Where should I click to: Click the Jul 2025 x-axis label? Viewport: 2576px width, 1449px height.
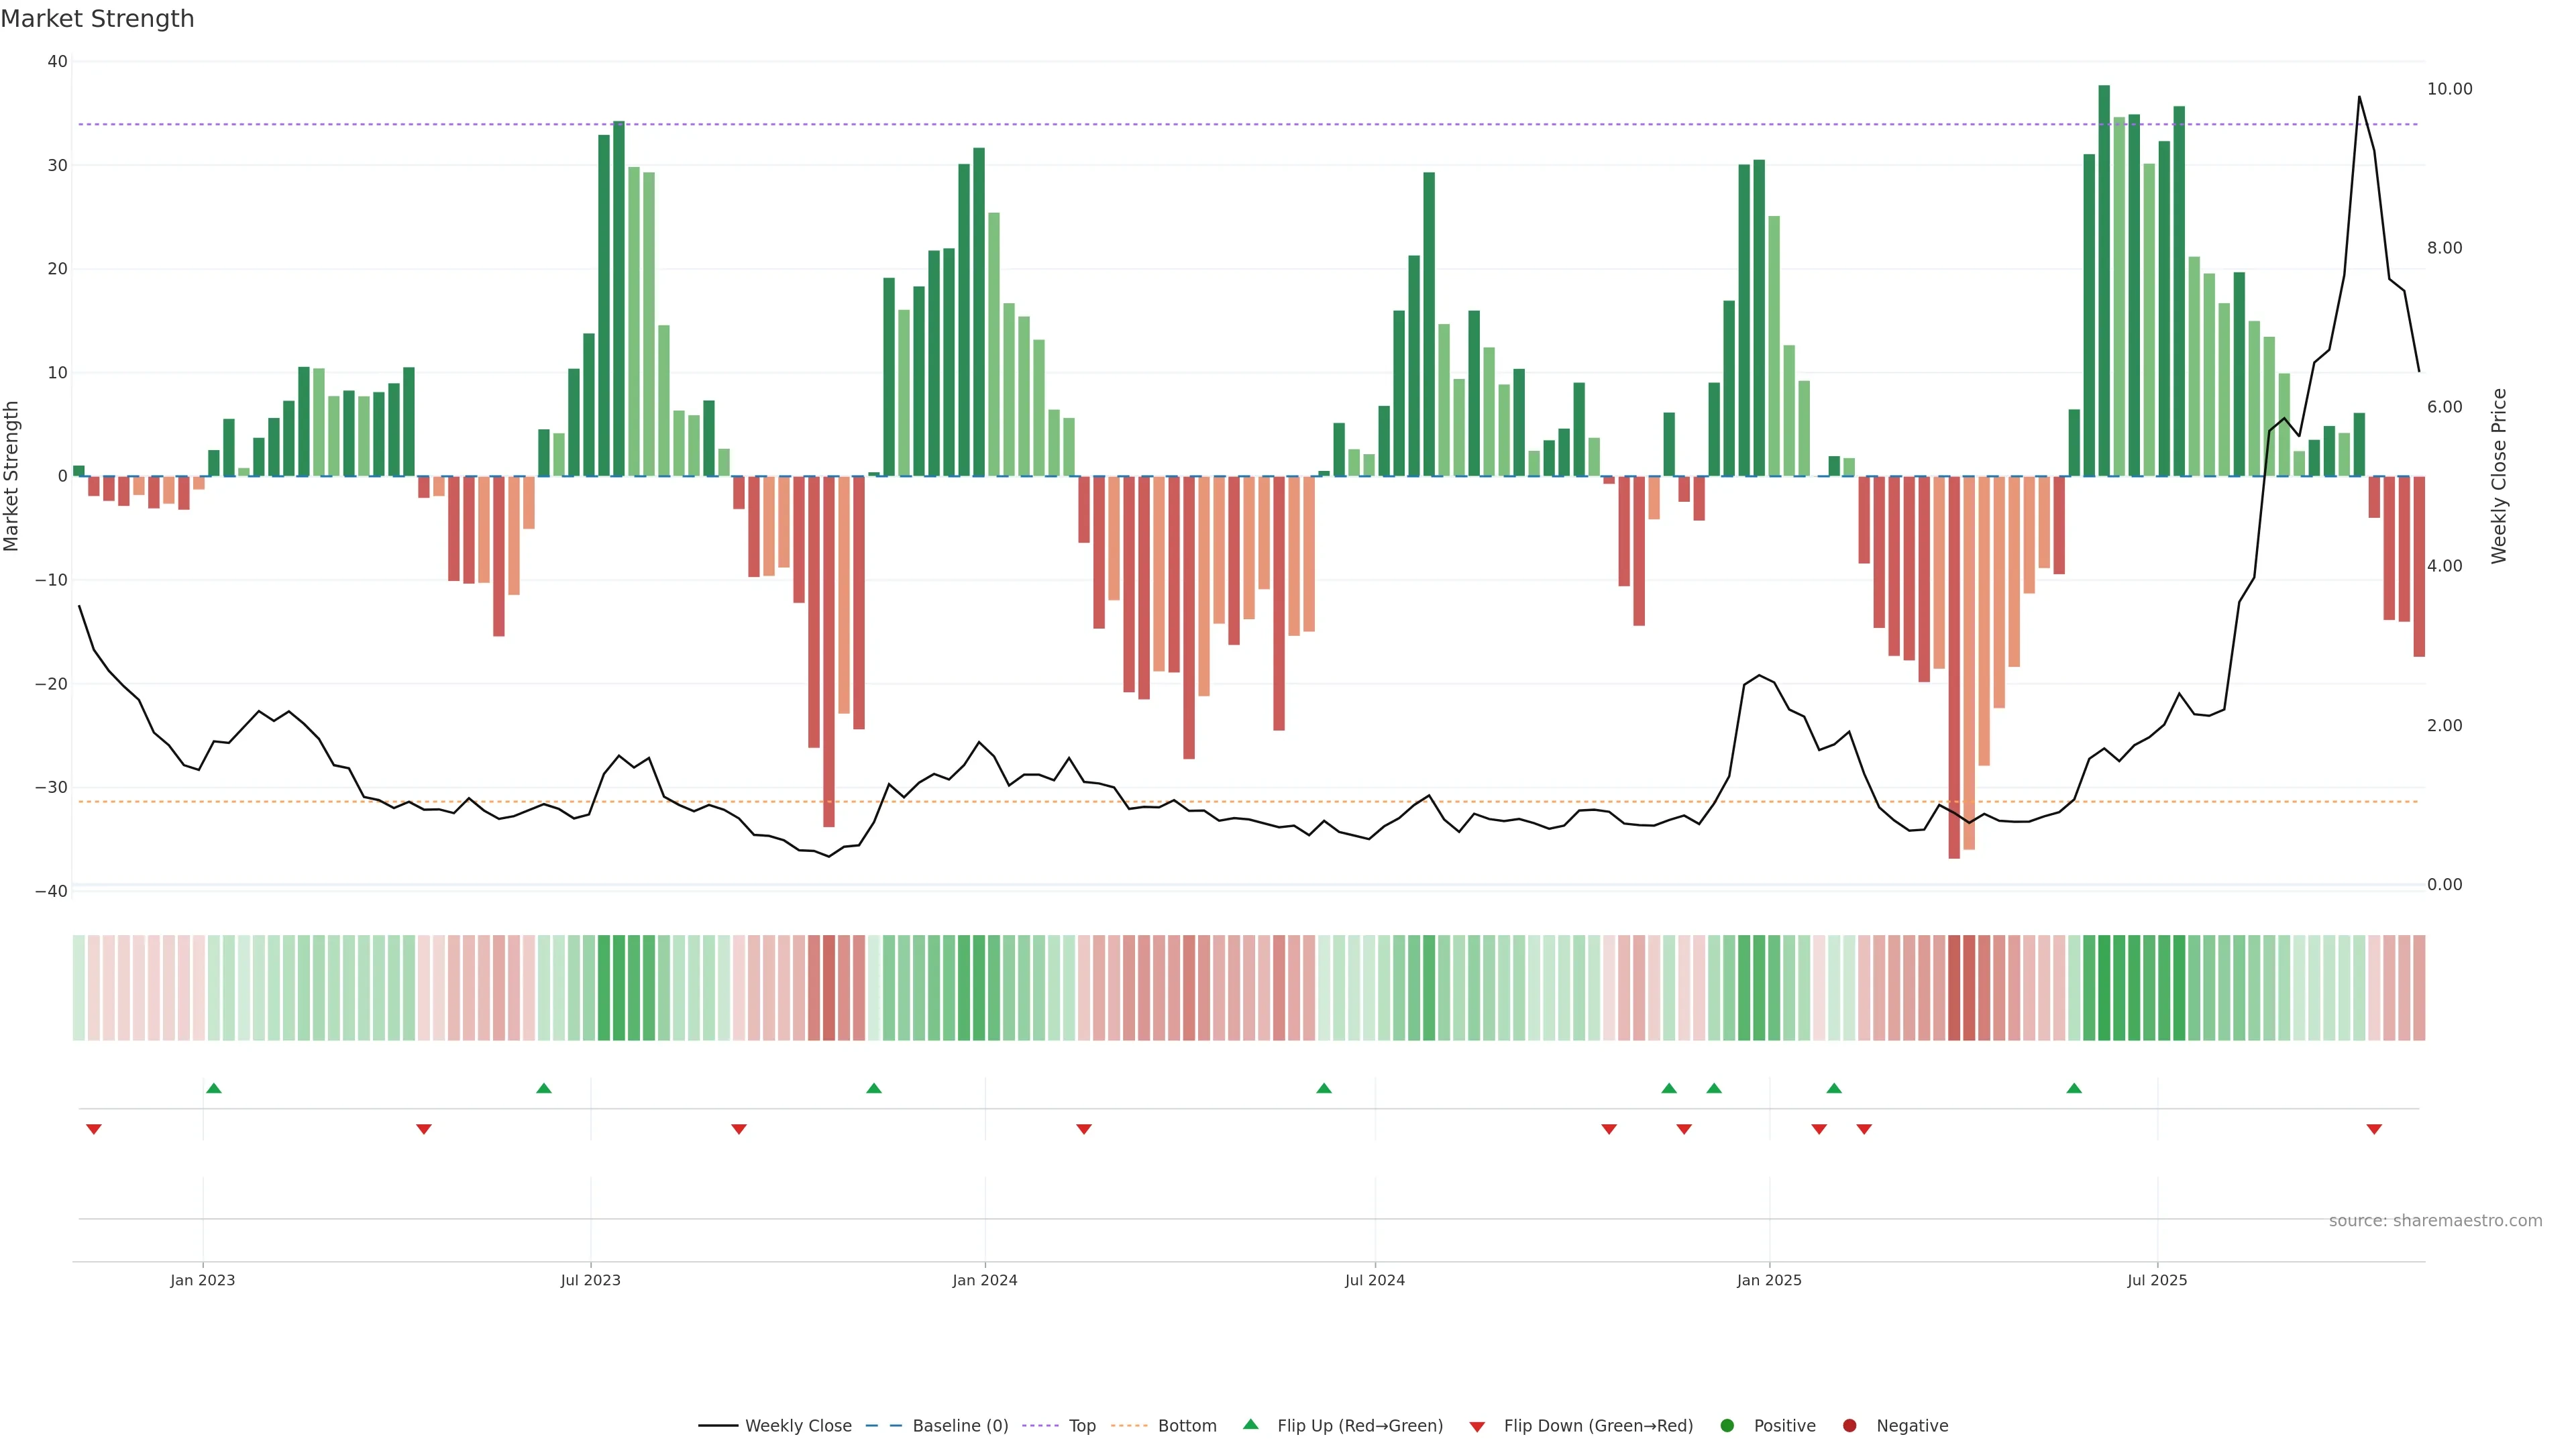2157,1280
